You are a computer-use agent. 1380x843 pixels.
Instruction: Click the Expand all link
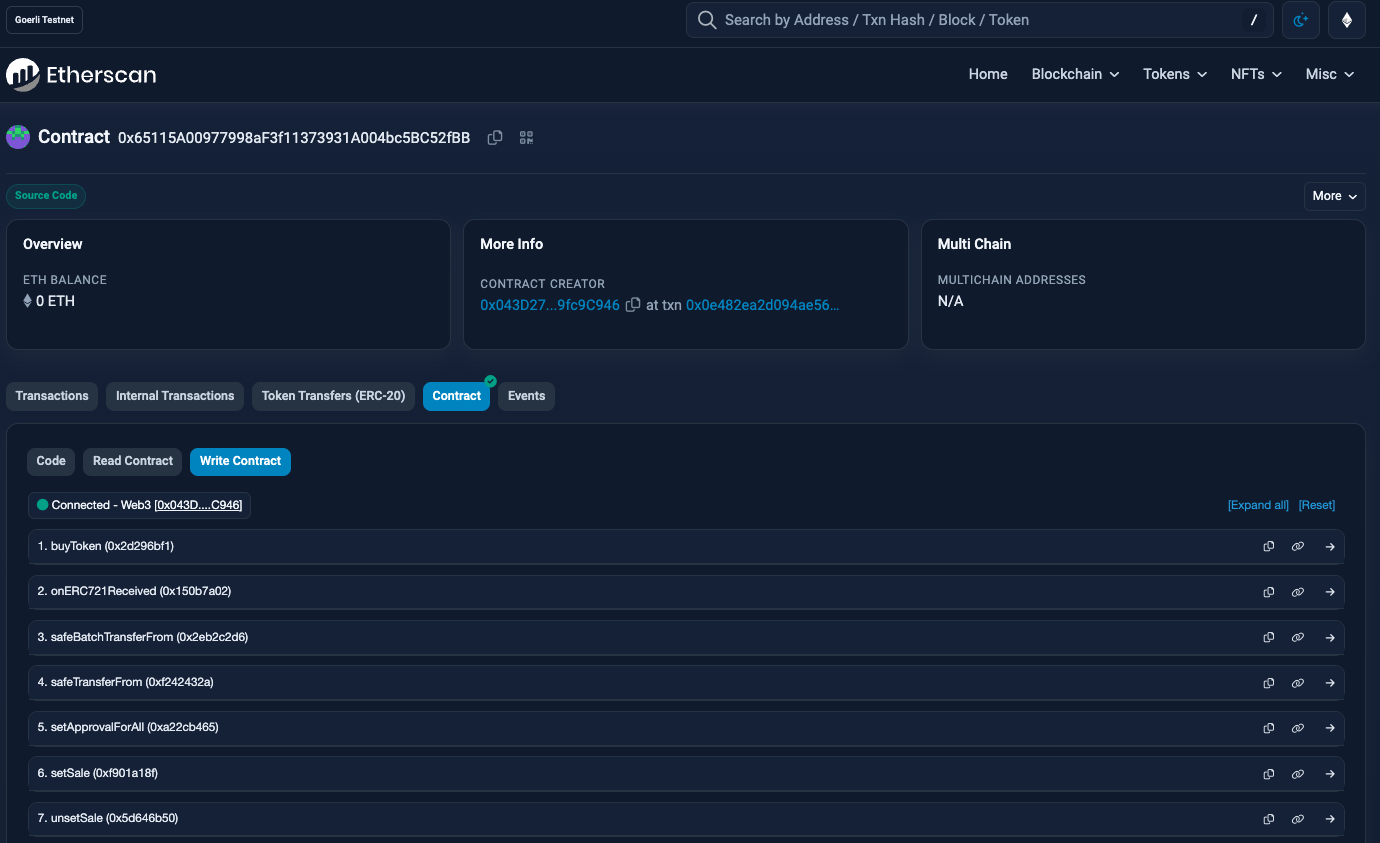(x=1258, y=505)
